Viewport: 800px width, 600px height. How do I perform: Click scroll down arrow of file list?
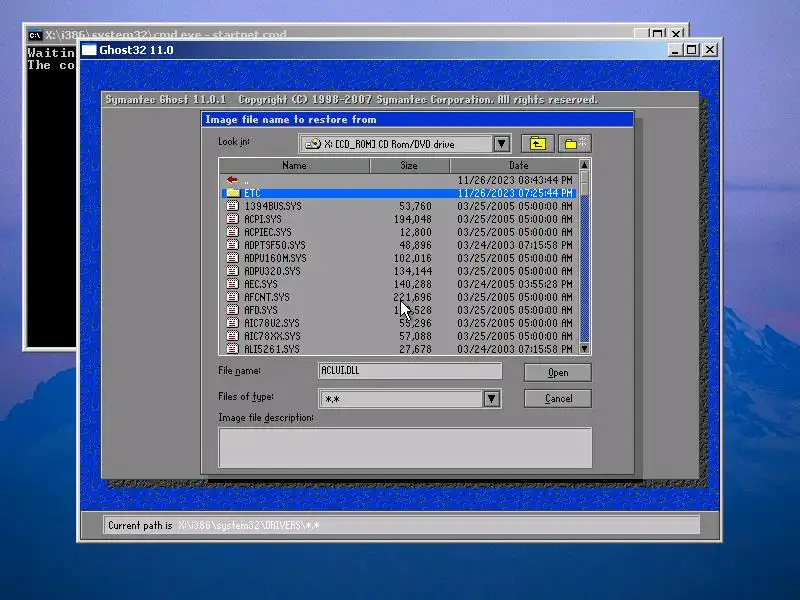pyautogui.click(x=585, y=348)
